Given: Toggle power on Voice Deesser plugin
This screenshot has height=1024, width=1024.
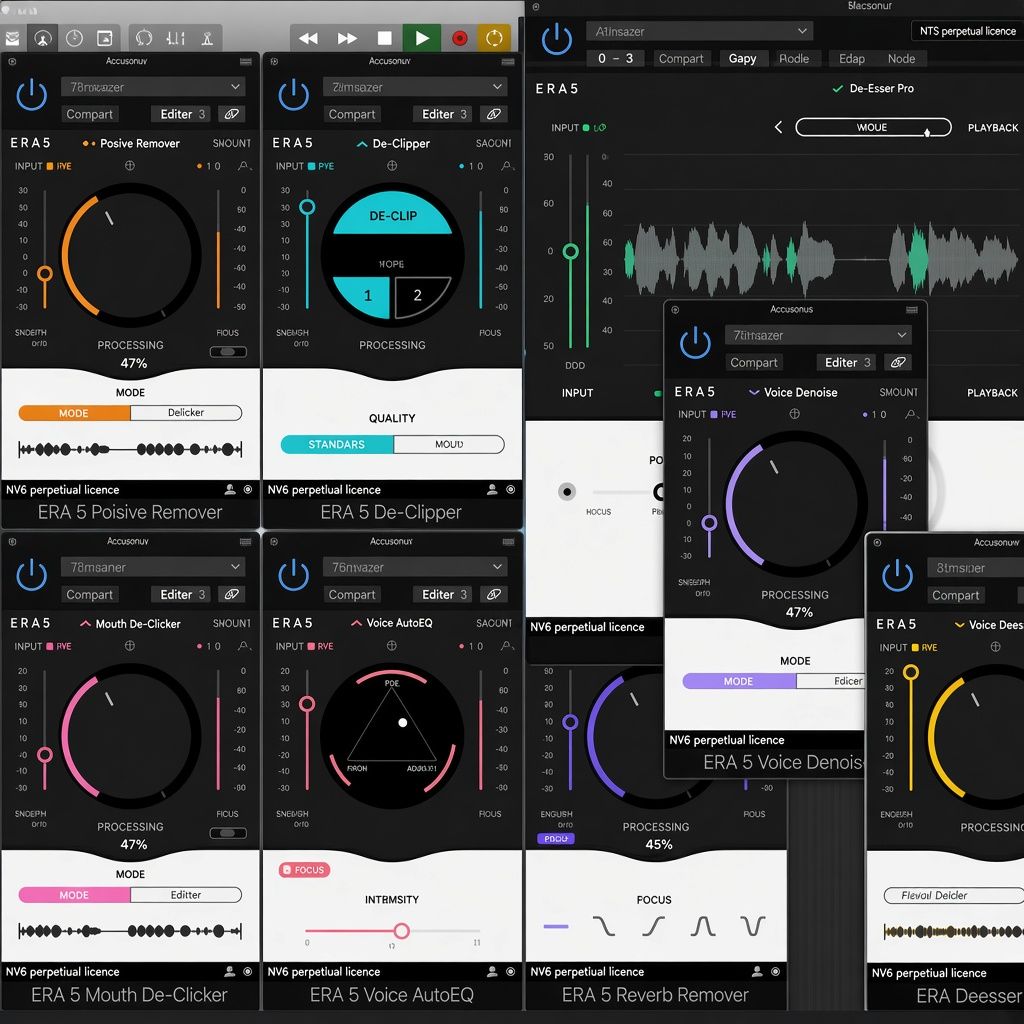Looking at the screenshot, I should 897,575.
